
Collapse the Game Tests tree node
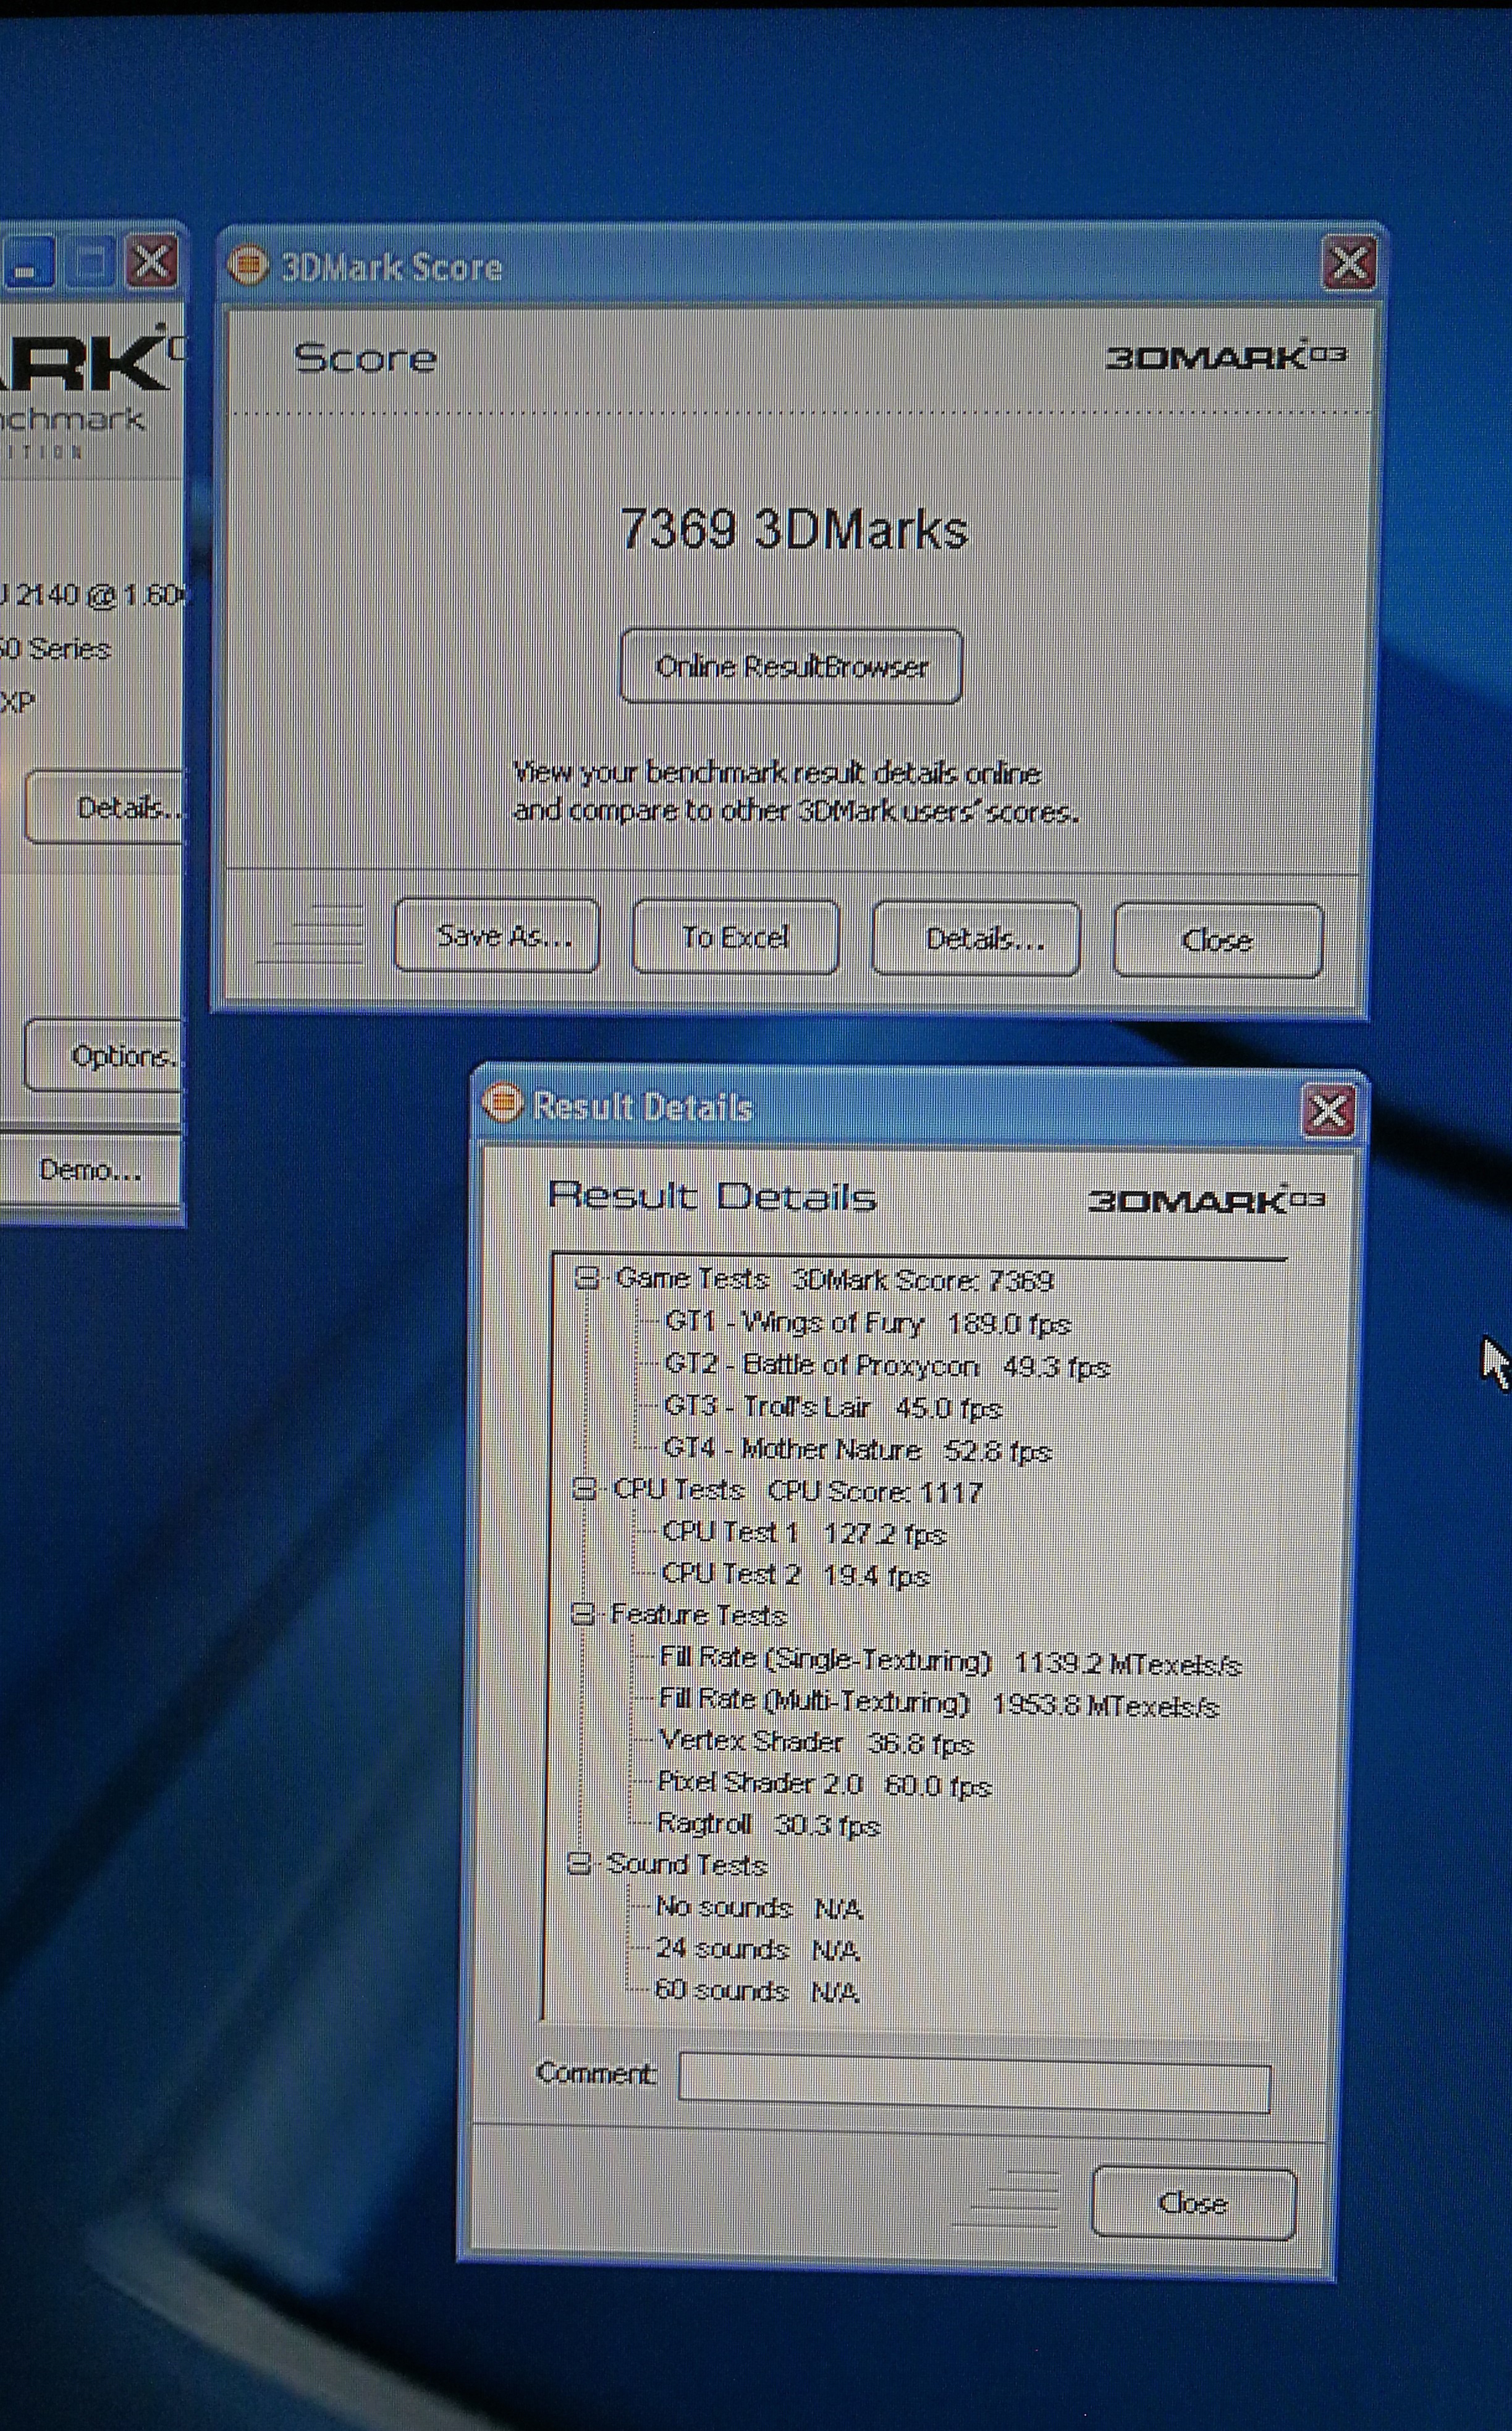588,1278
